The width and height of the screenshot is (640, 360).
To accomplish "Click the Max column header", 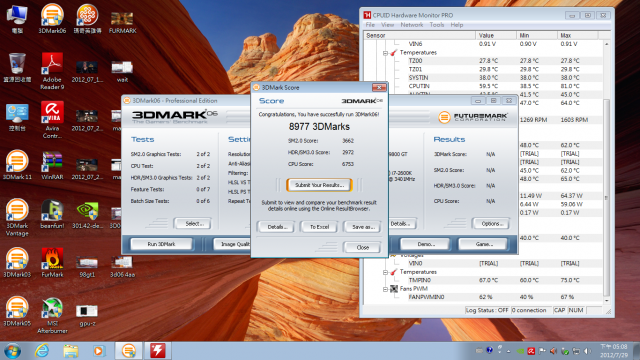I will pos(578,36).
